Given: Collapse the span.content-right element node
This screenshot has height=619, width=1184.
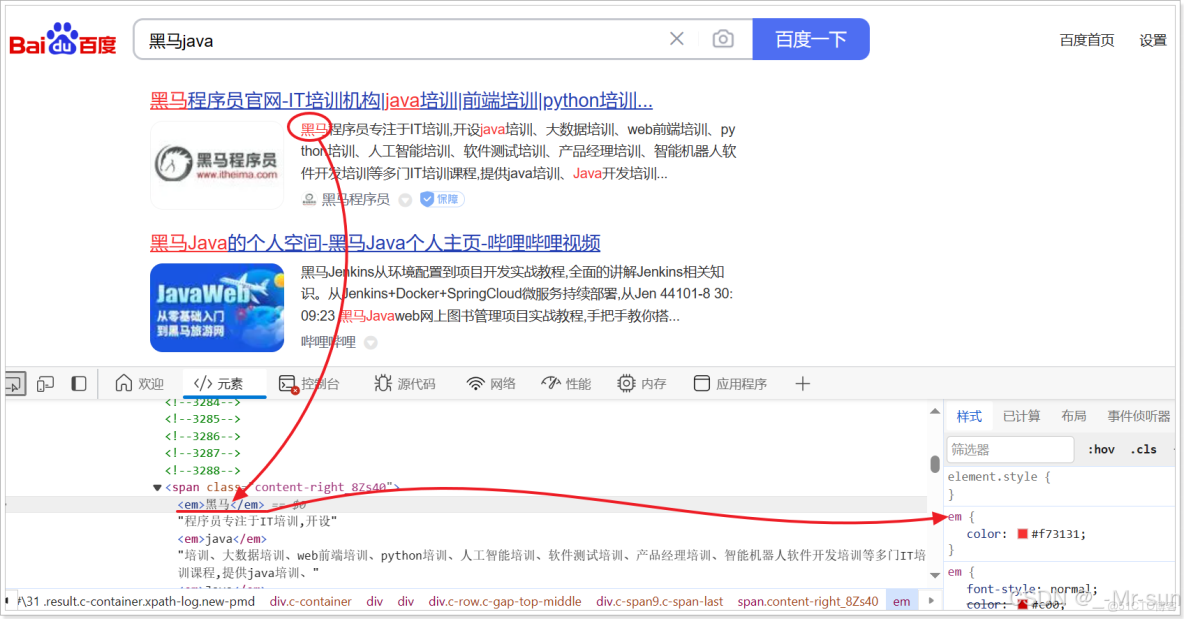Looking at the screenshot, I should tap(157, 487).
